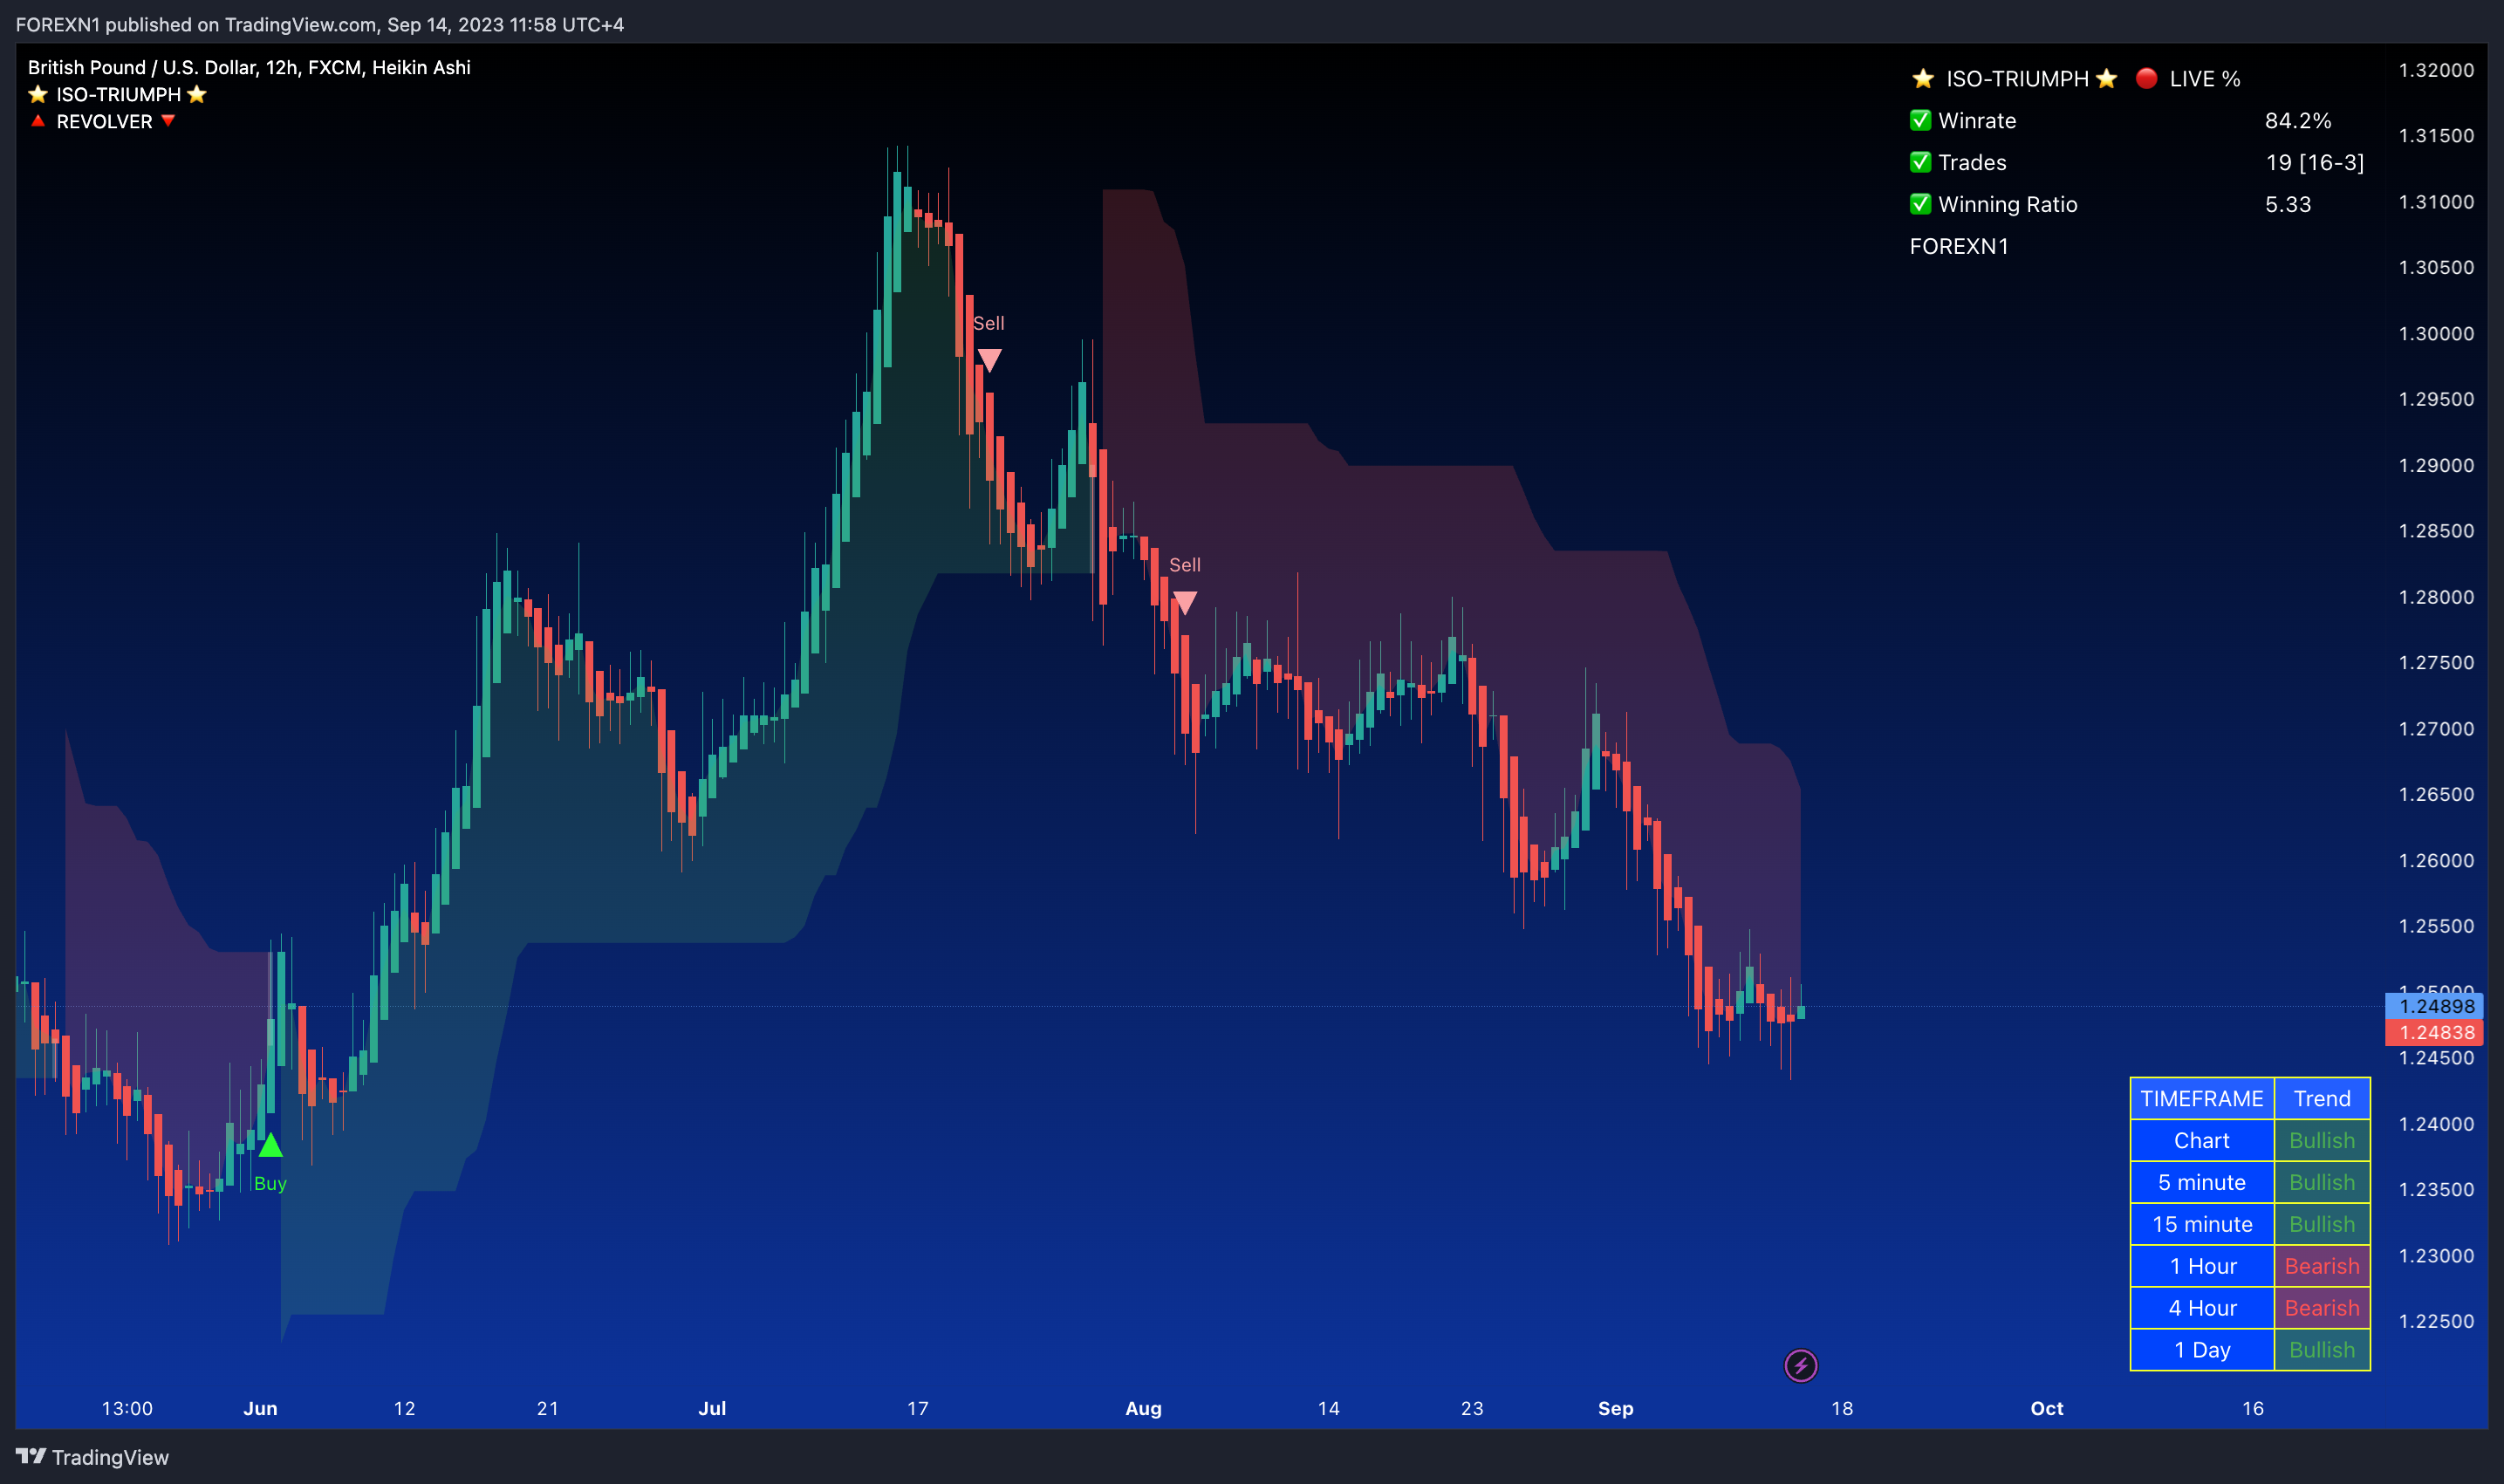Screen dimensions: 2504x1484
Task: Click the 13:00 time axis label
Action: tap(127, 1408)
